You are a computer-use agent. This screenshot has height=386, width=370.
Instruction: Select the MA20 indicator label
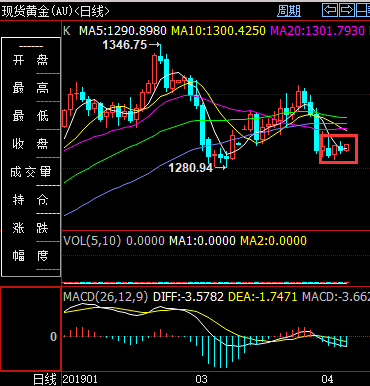(x=317, y=31)
